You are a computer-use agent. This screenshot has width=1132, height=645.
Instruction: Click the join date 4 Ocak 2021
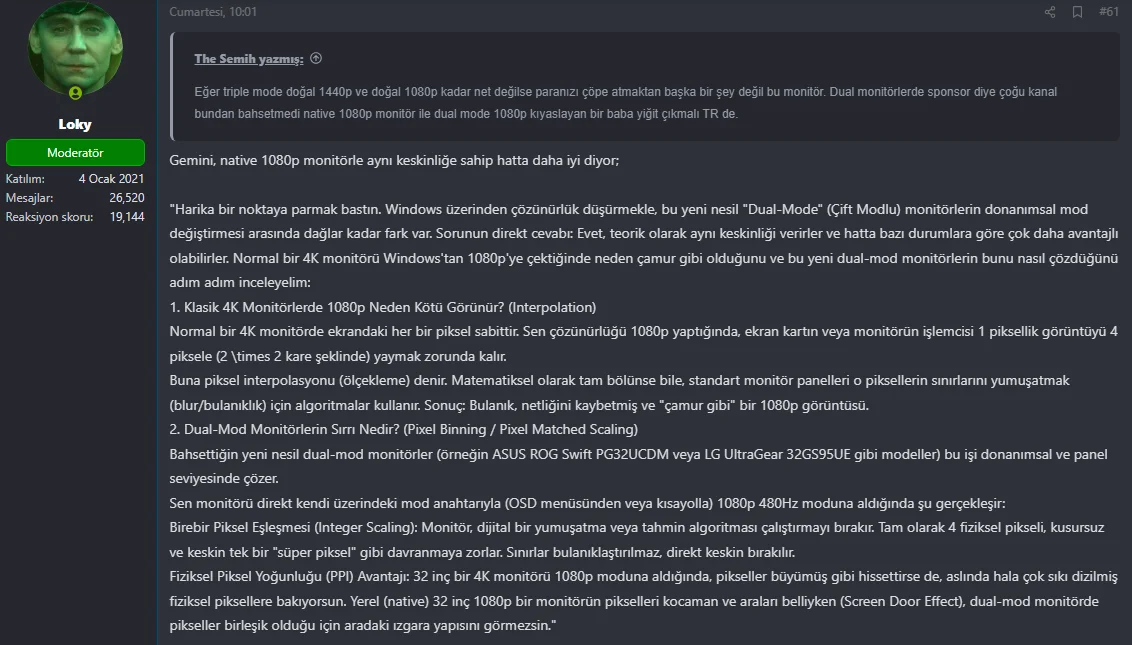tap(111, 178)
